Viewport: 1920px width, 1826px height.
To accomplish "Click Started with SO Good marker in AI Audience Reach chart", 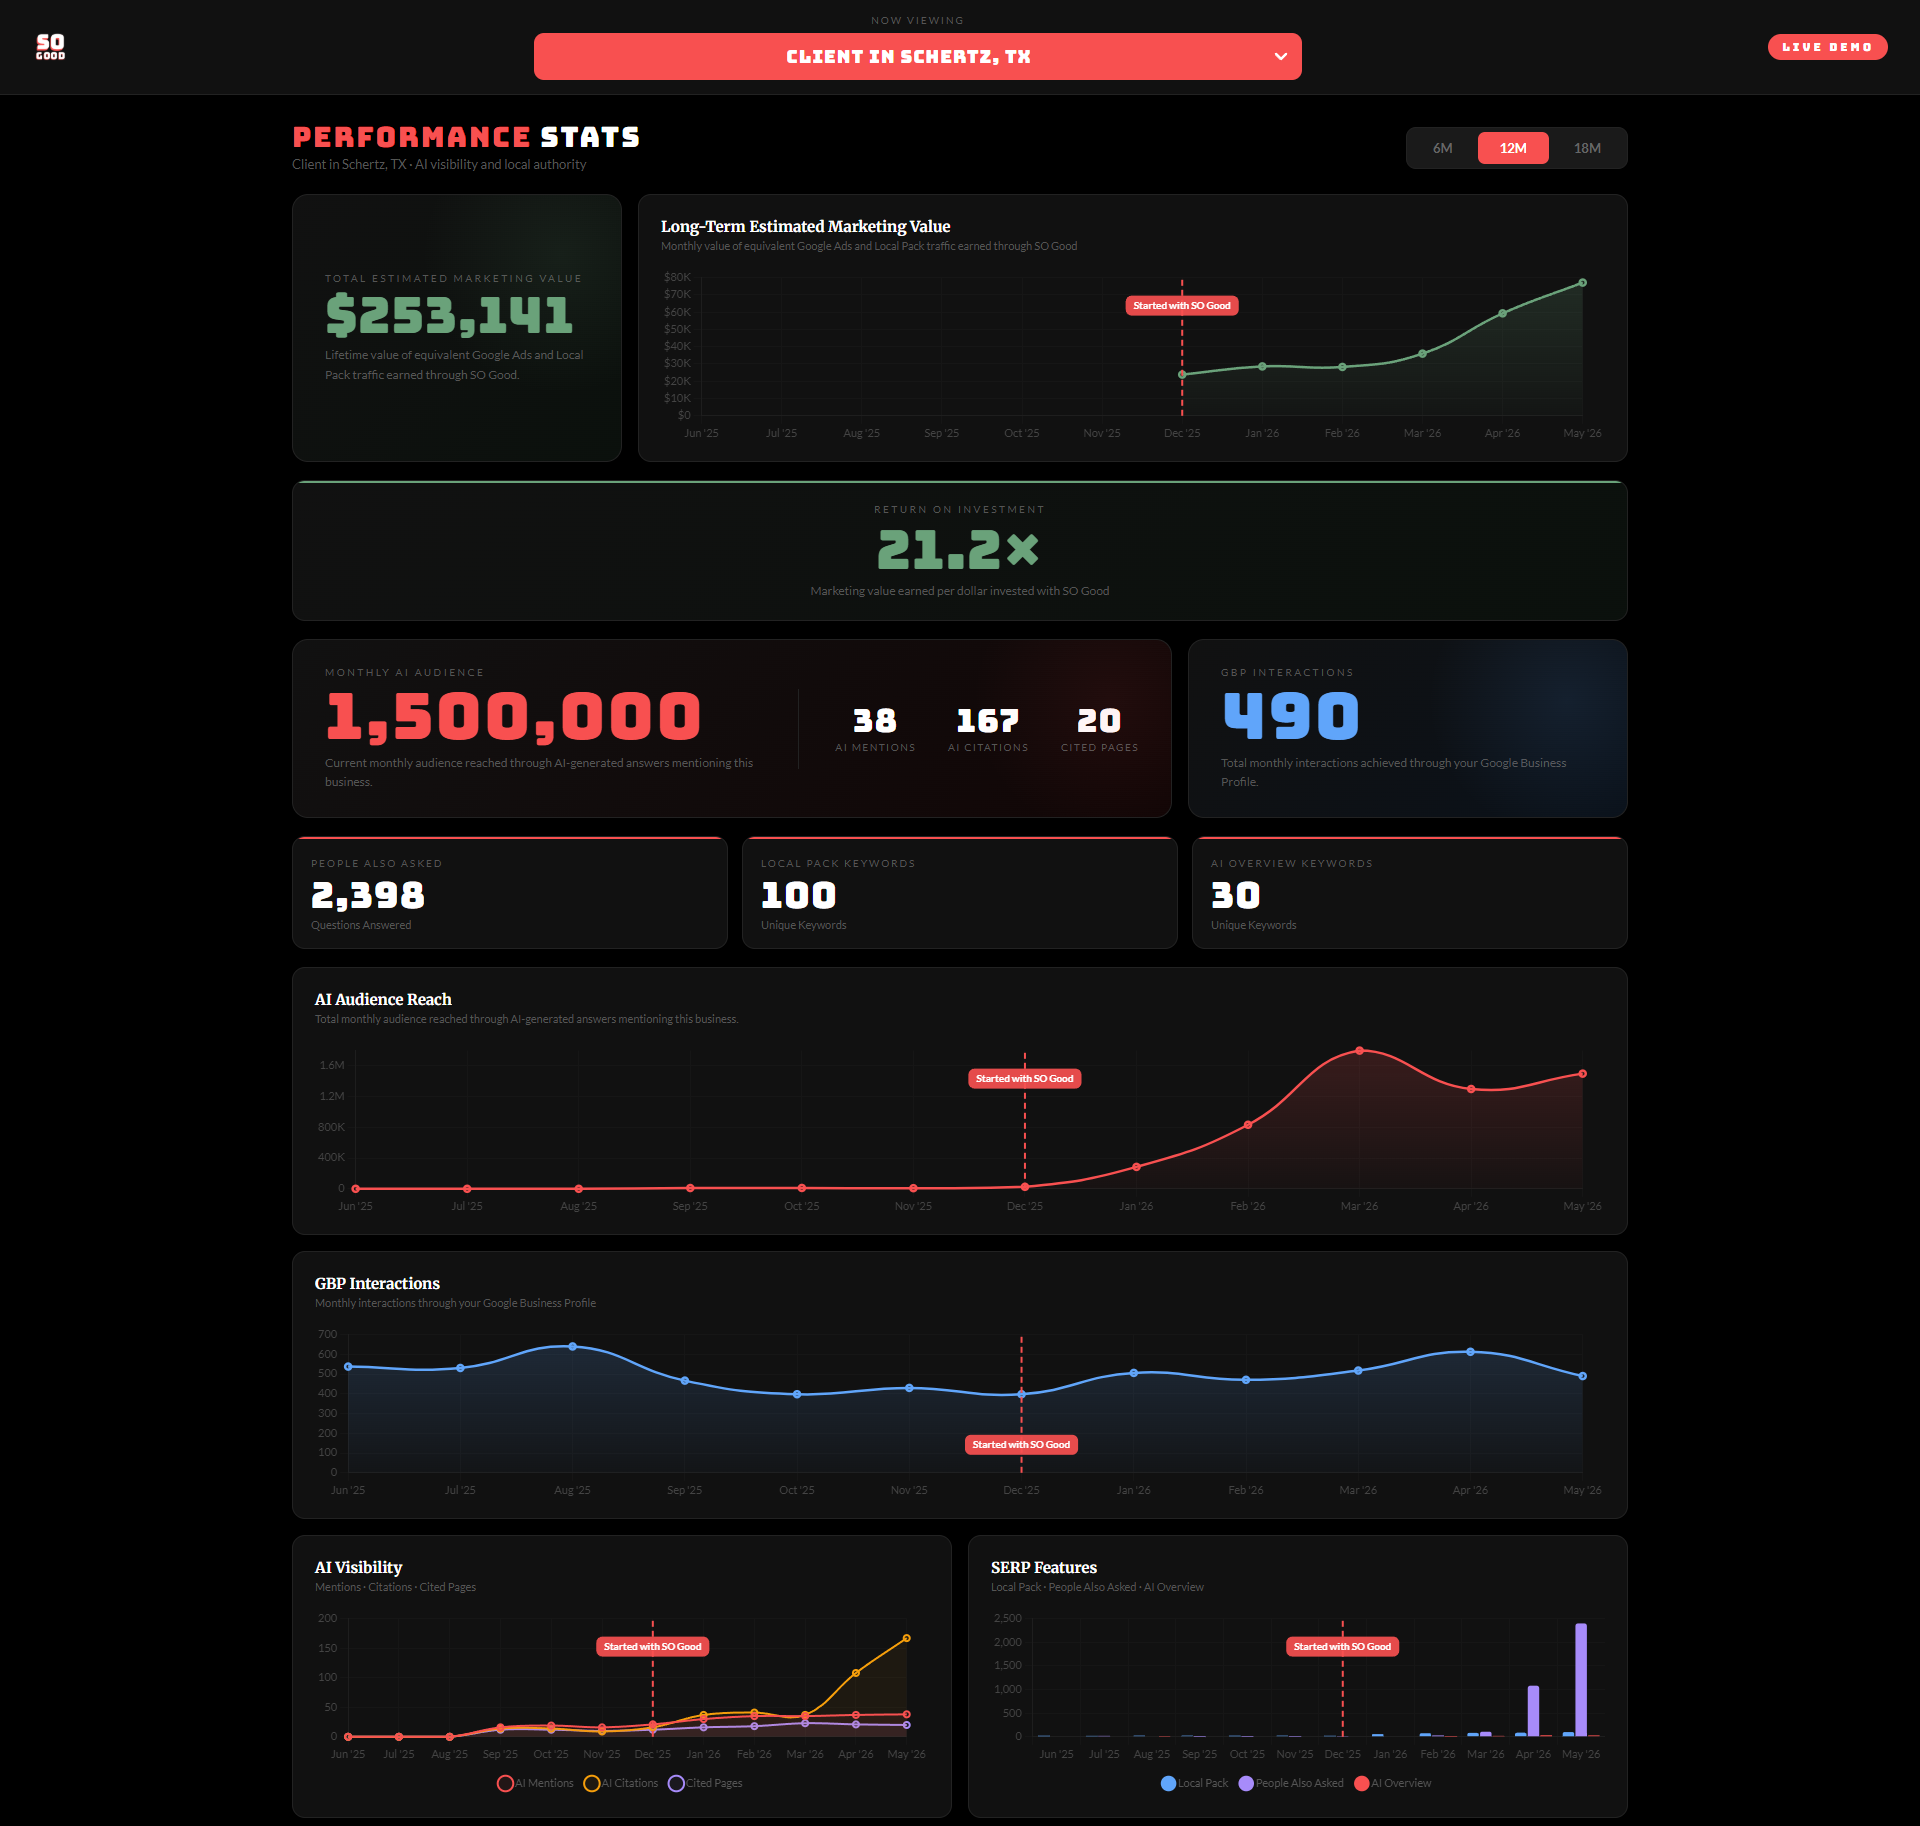I will [1025, 1079].
